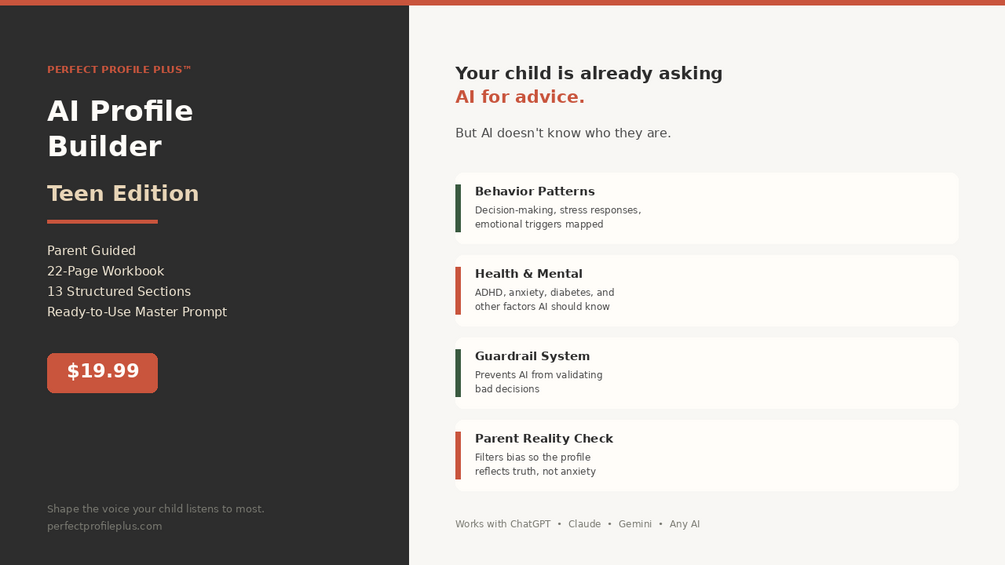Image resolution: width=1005 pixels, height=565 pixels.
Task: Select the Gemini label in the footer
Action: point(635,524)
